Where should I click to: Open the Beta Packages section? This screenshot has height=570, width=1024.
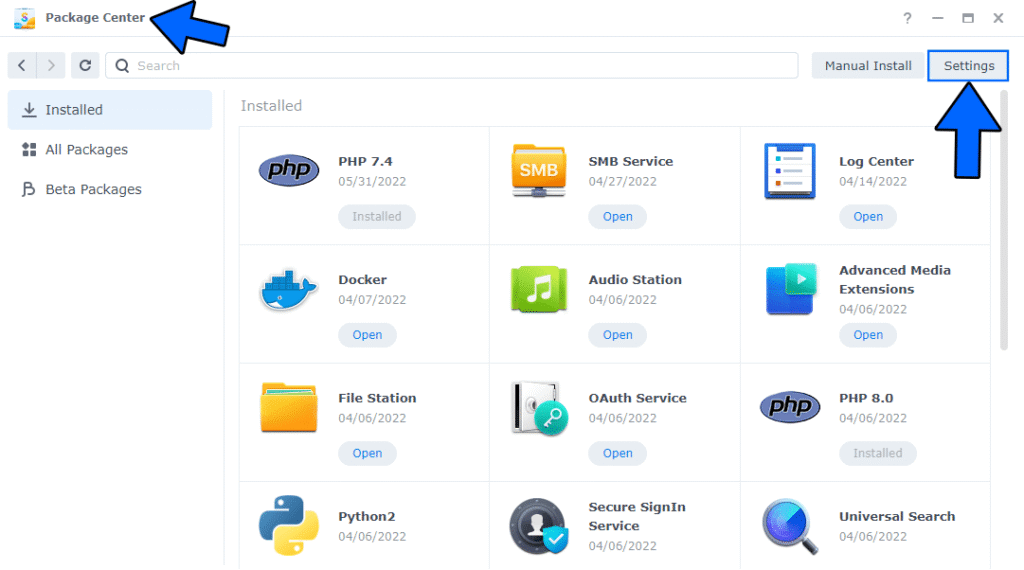click(x=93, y=189)
